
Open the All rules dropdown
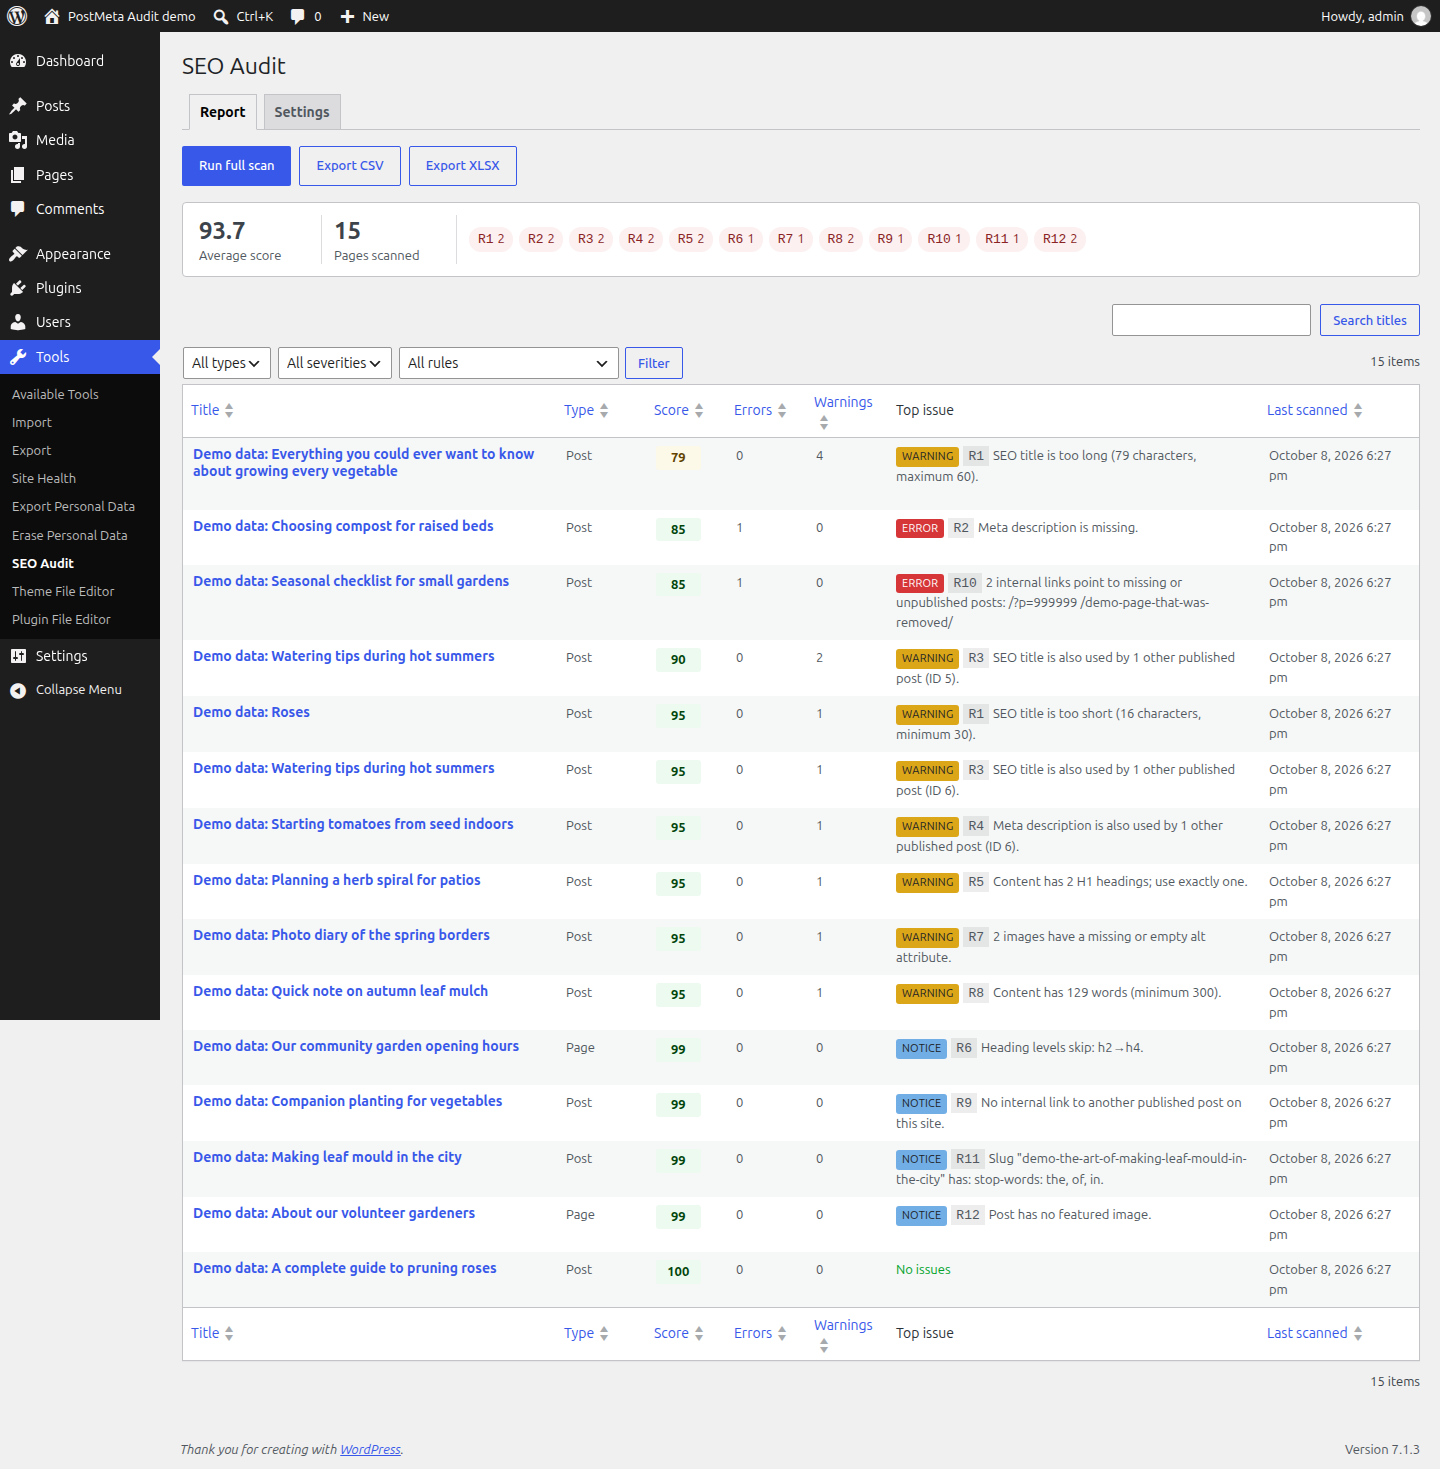click(x=508, y=363)
